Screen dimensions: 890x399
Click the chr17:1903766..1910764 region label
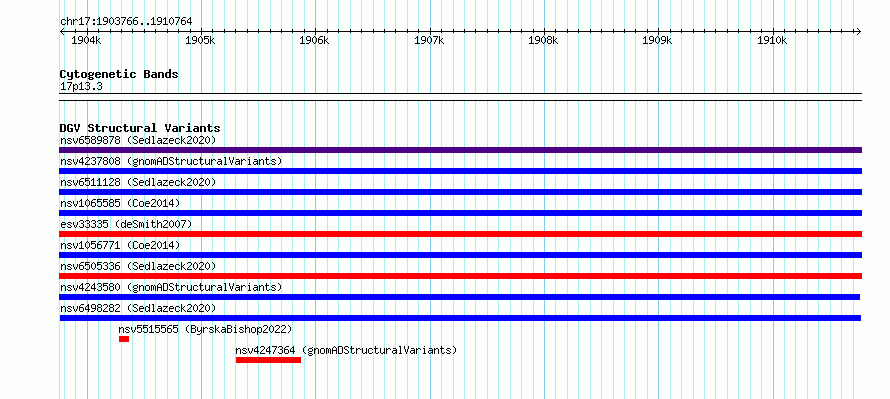tap(126, 22)
